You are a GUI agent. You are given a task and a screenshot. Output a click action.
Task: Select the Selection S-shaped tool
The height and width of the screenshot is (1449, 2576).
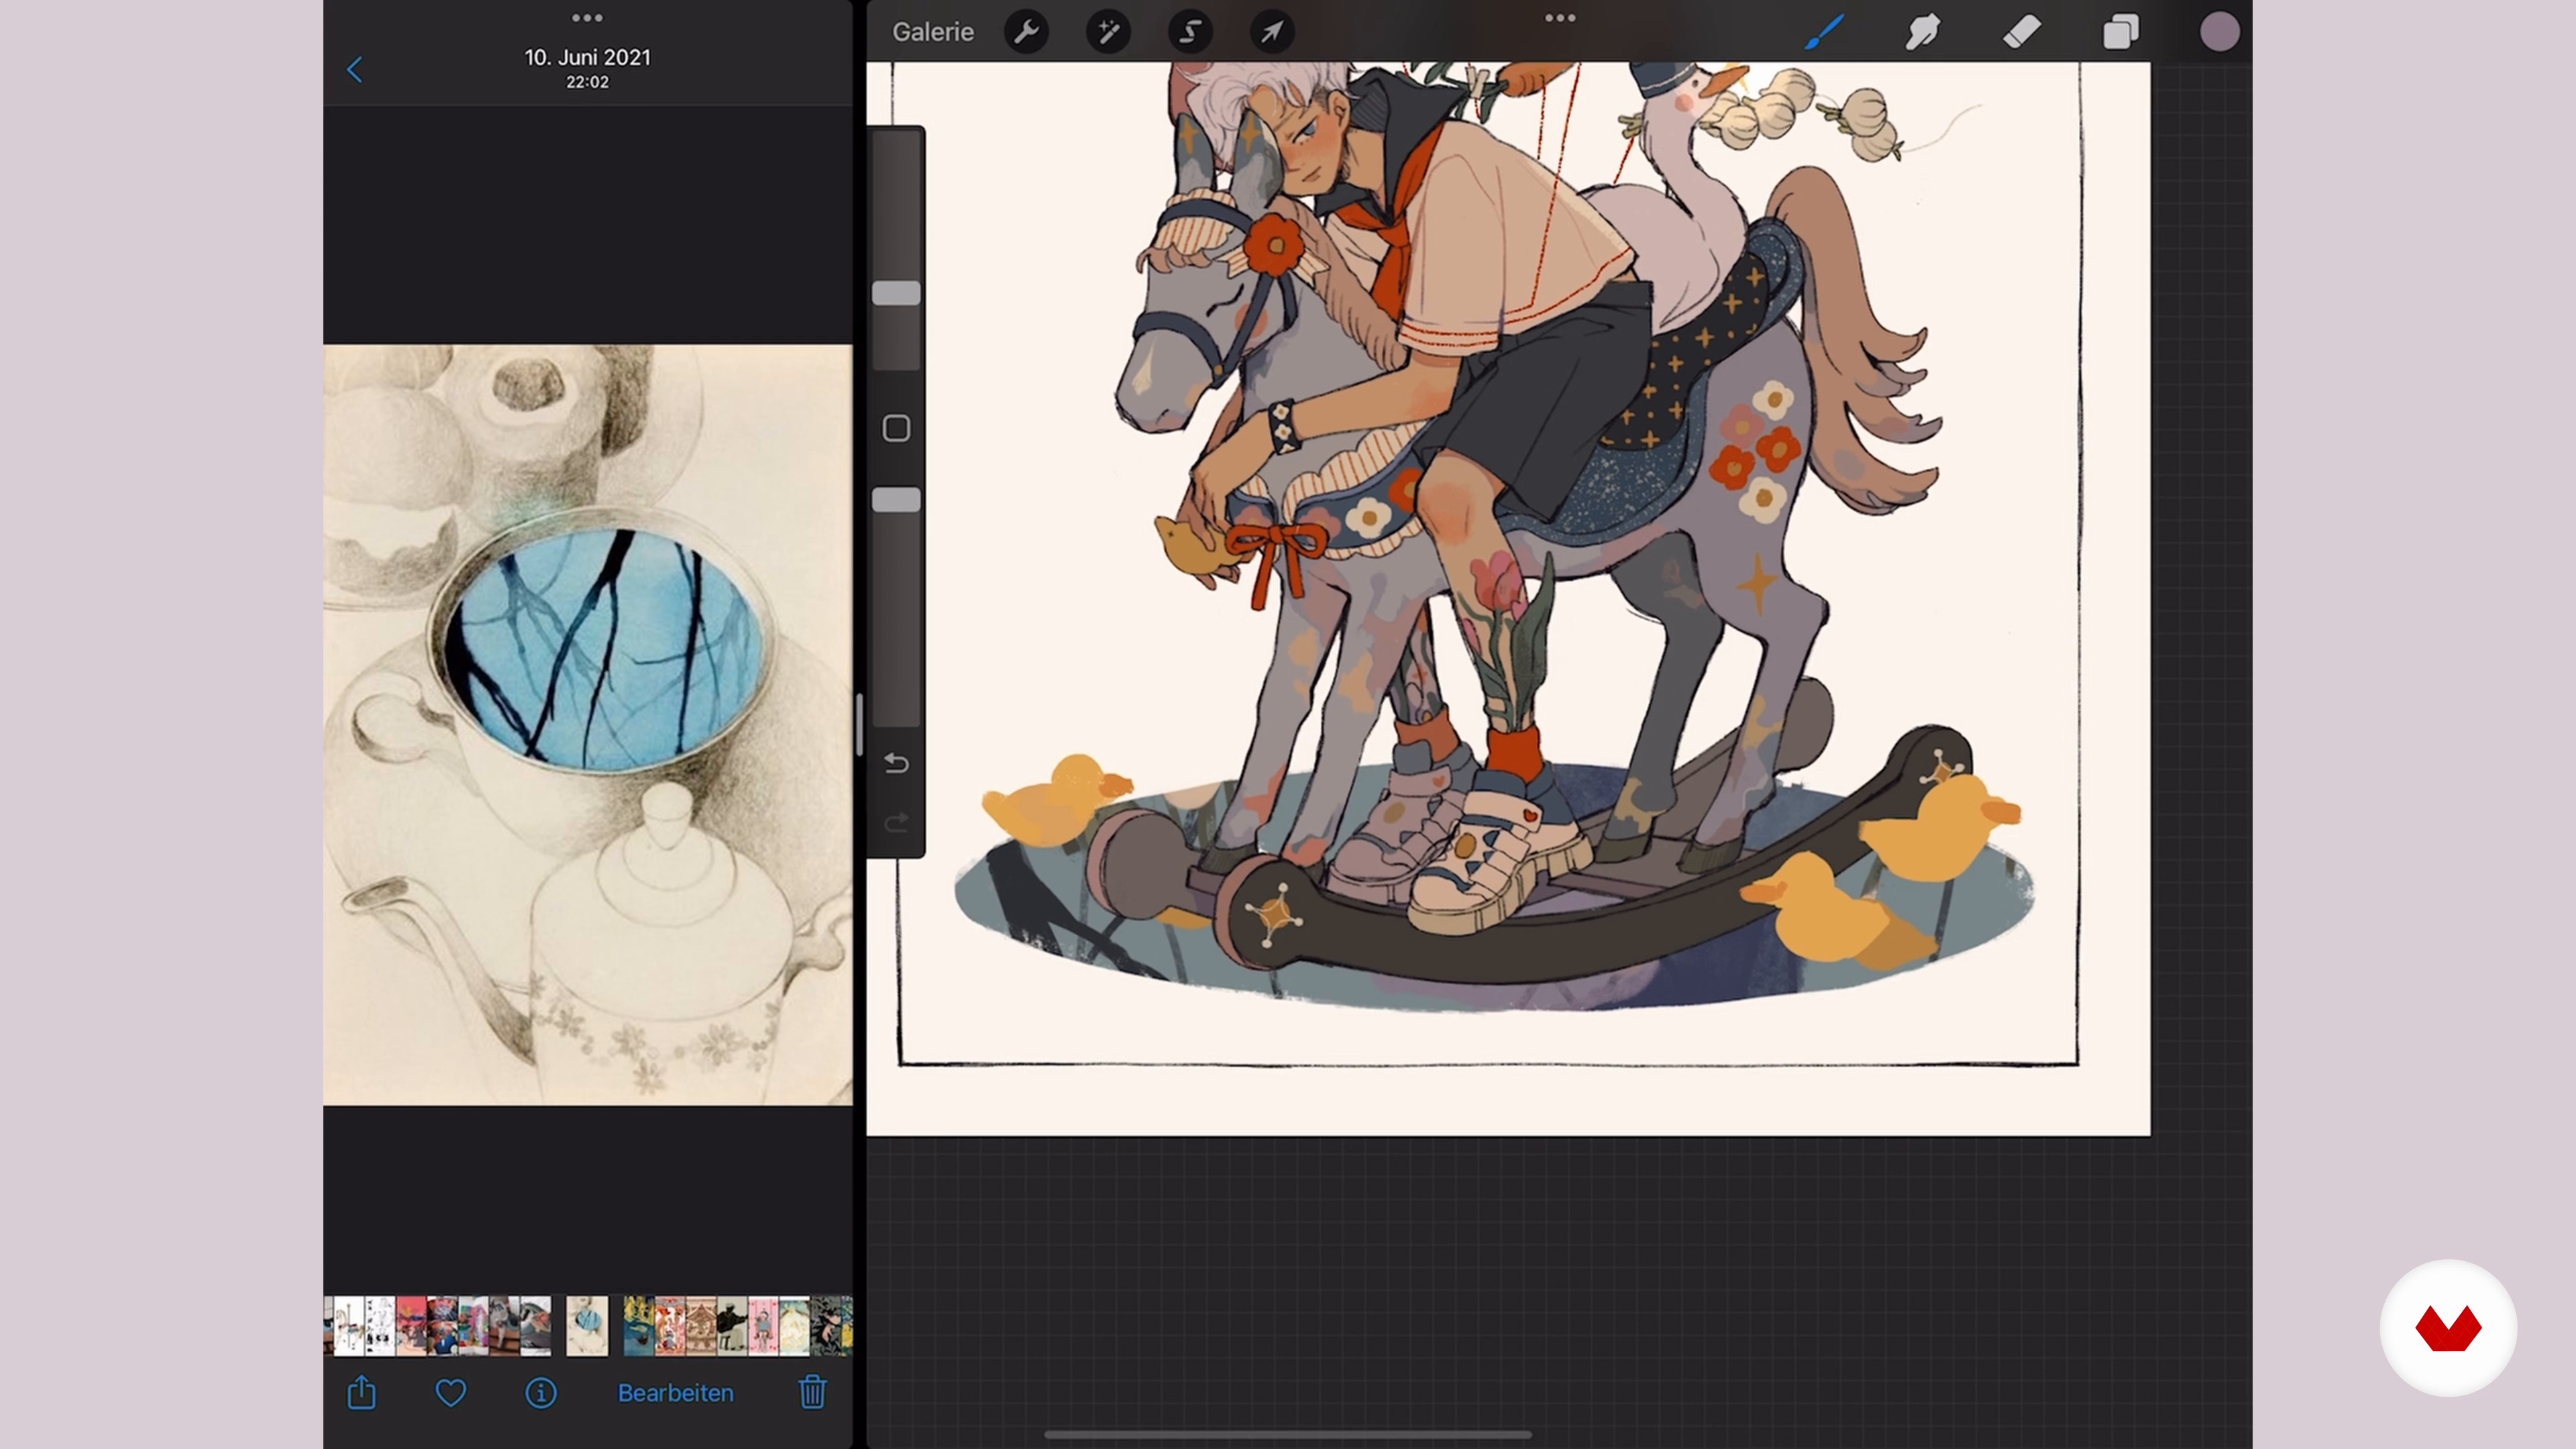pos(1190,32)
